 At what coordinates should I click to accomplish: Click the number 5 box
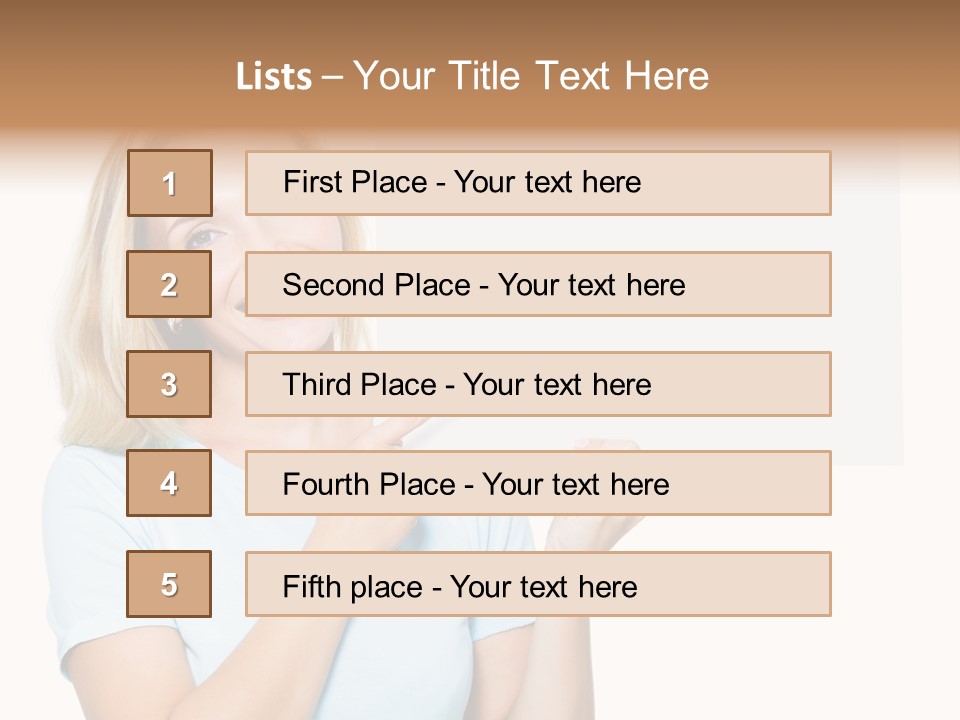click(x=169, y=584)
